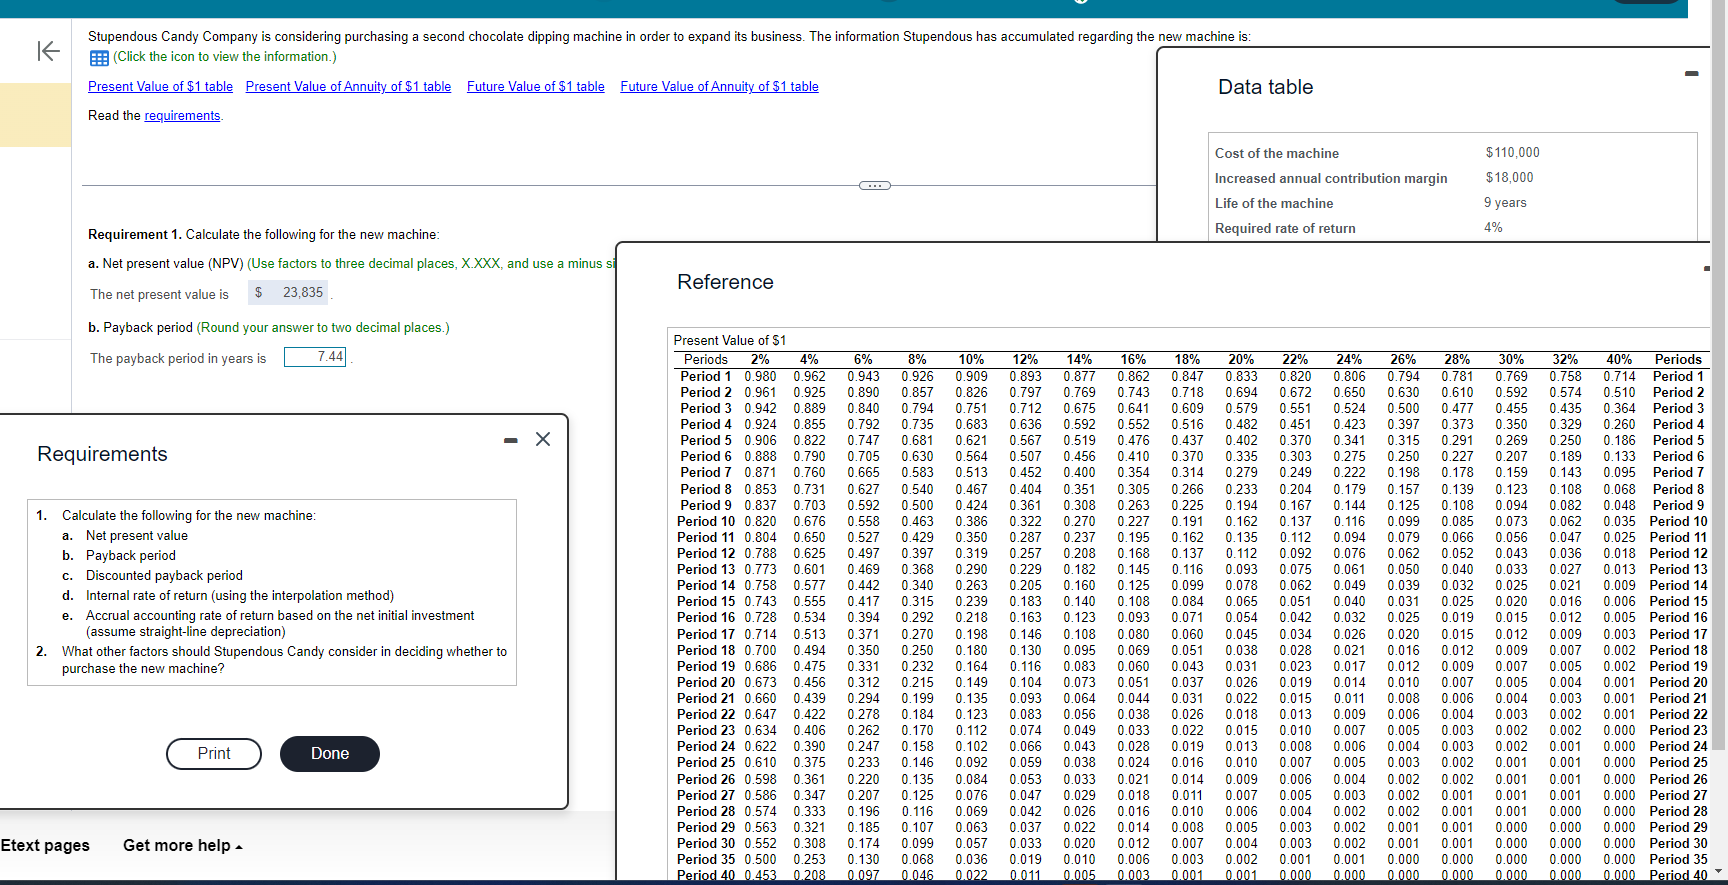Click the 'Data table' heading
Image resolution: width=1728 pixels, height=885 pixels.
(x=1265, y=87)
